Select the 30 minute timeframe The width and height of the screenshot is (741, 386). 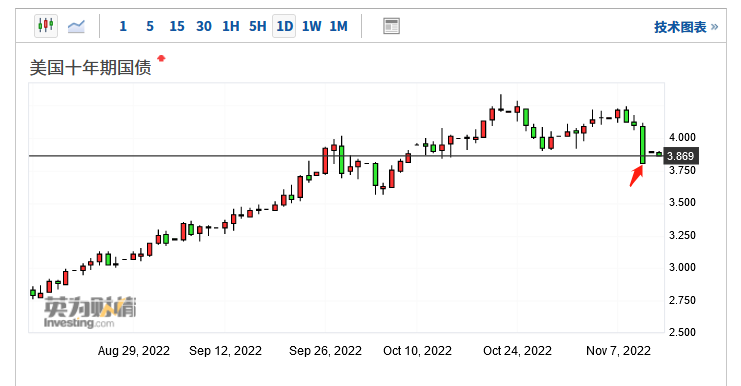tap(204, 26)
